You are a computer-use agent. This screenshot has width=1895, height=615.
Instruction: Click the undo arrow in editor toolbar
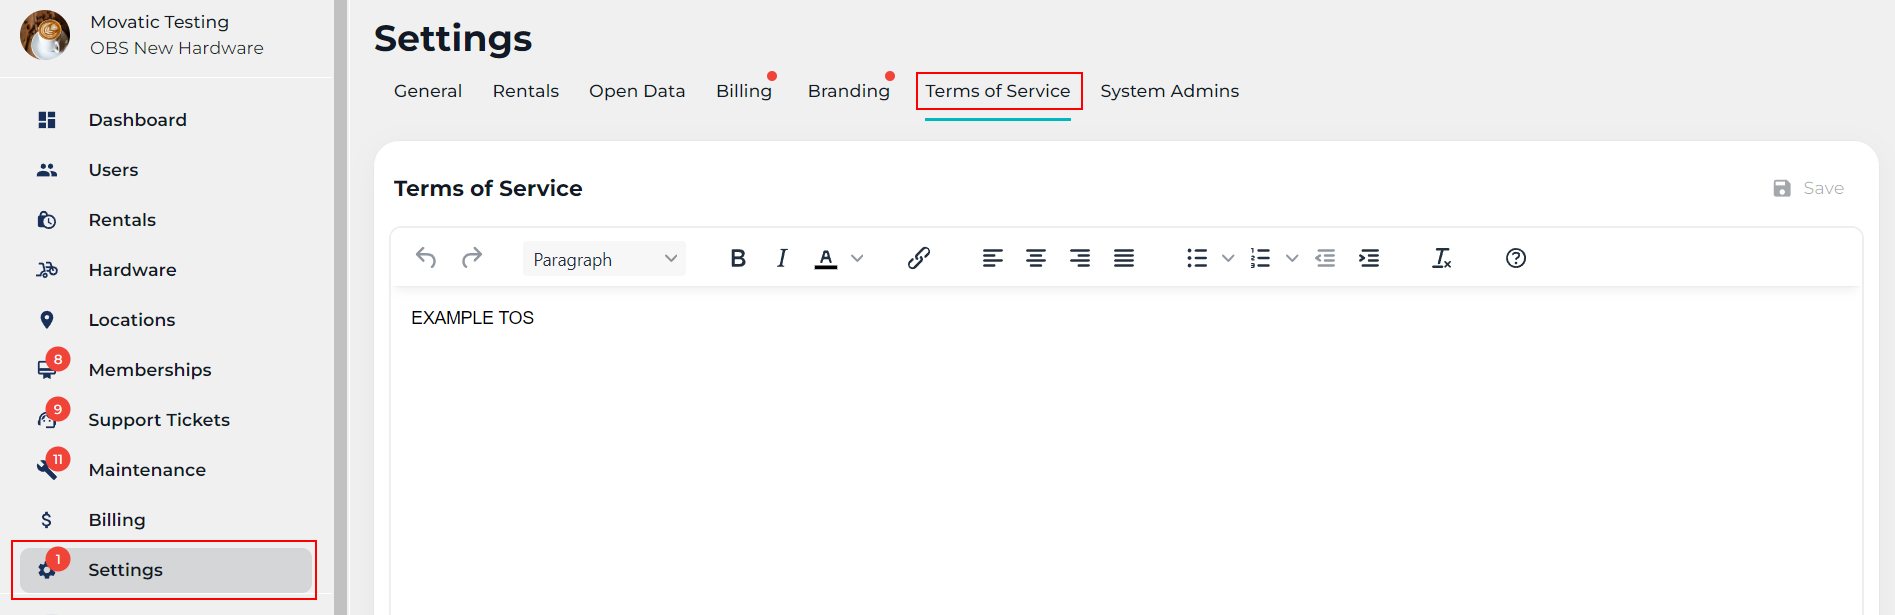426,258
